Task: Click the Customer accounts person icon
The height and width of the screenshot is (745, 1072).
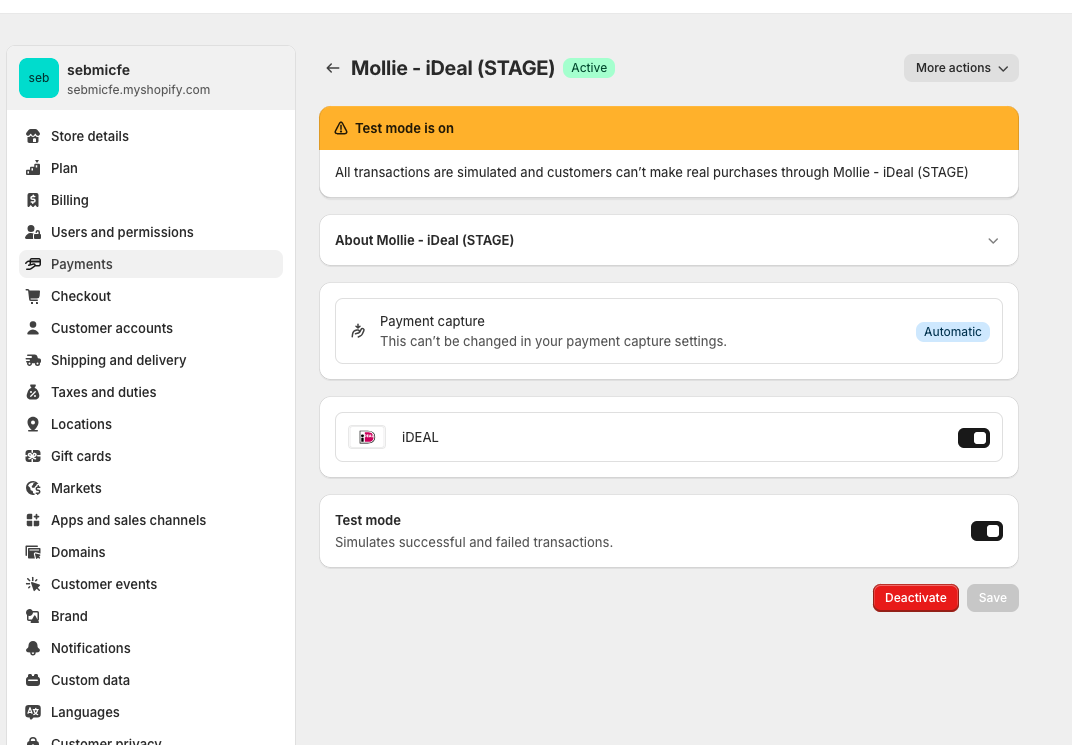Action: [x=33, y=328]
